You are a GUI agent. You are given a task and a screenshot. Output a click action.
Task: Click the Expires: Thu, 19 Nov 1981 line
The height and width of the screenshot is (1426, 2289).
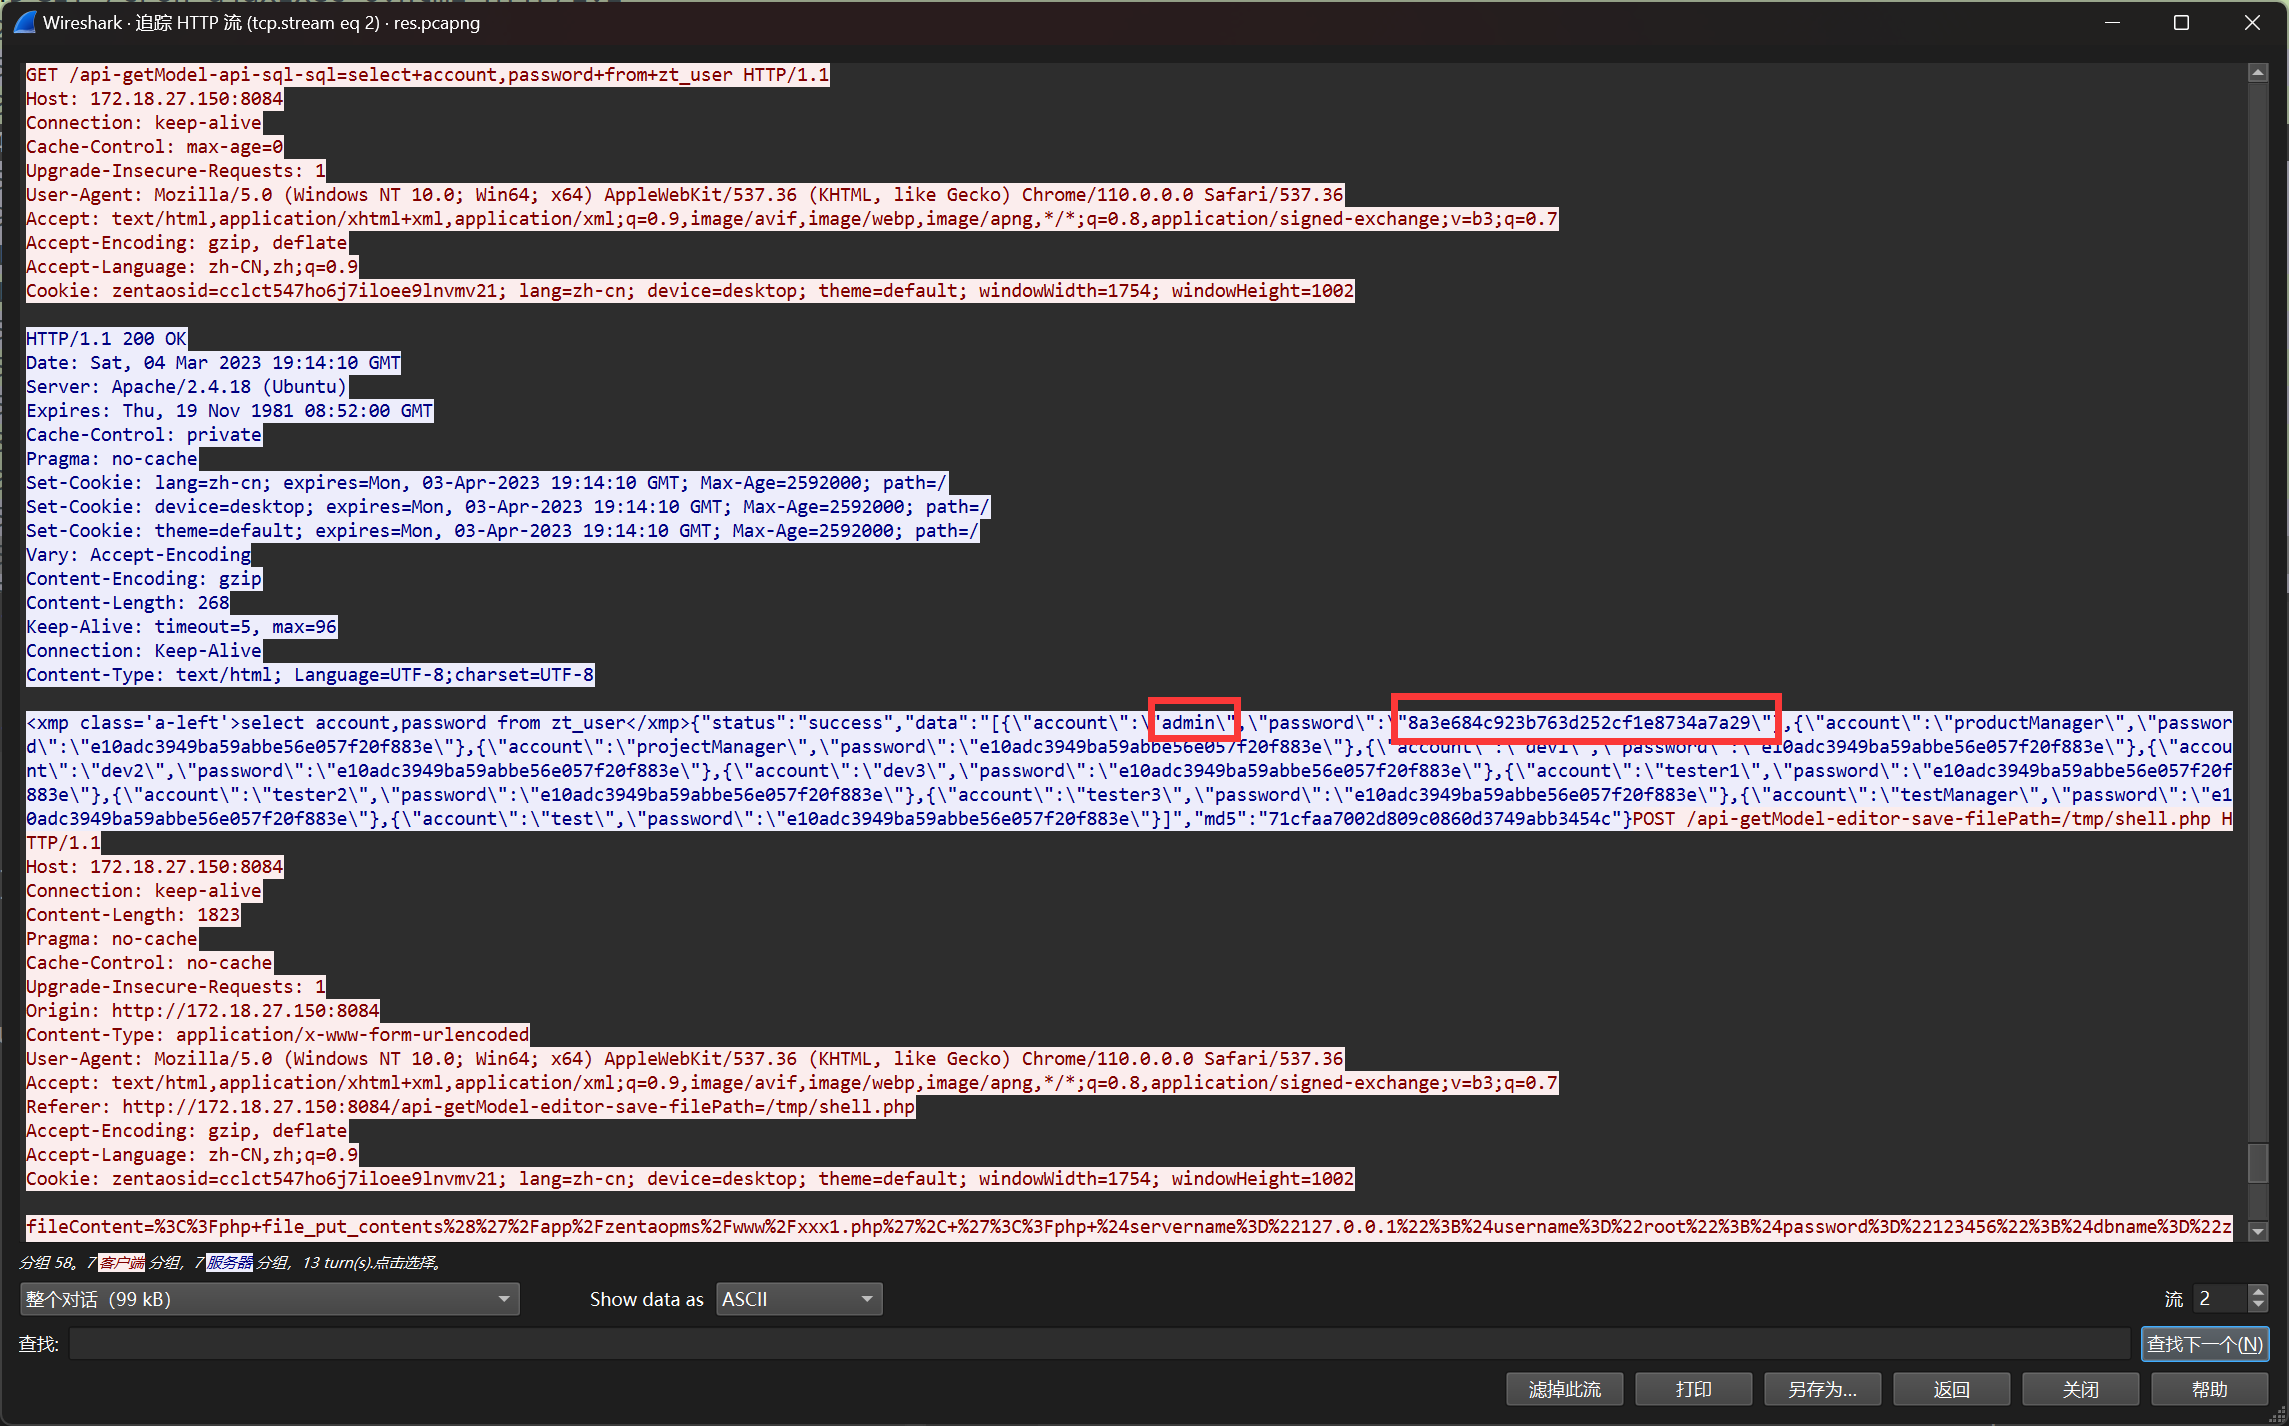[229, 411]
